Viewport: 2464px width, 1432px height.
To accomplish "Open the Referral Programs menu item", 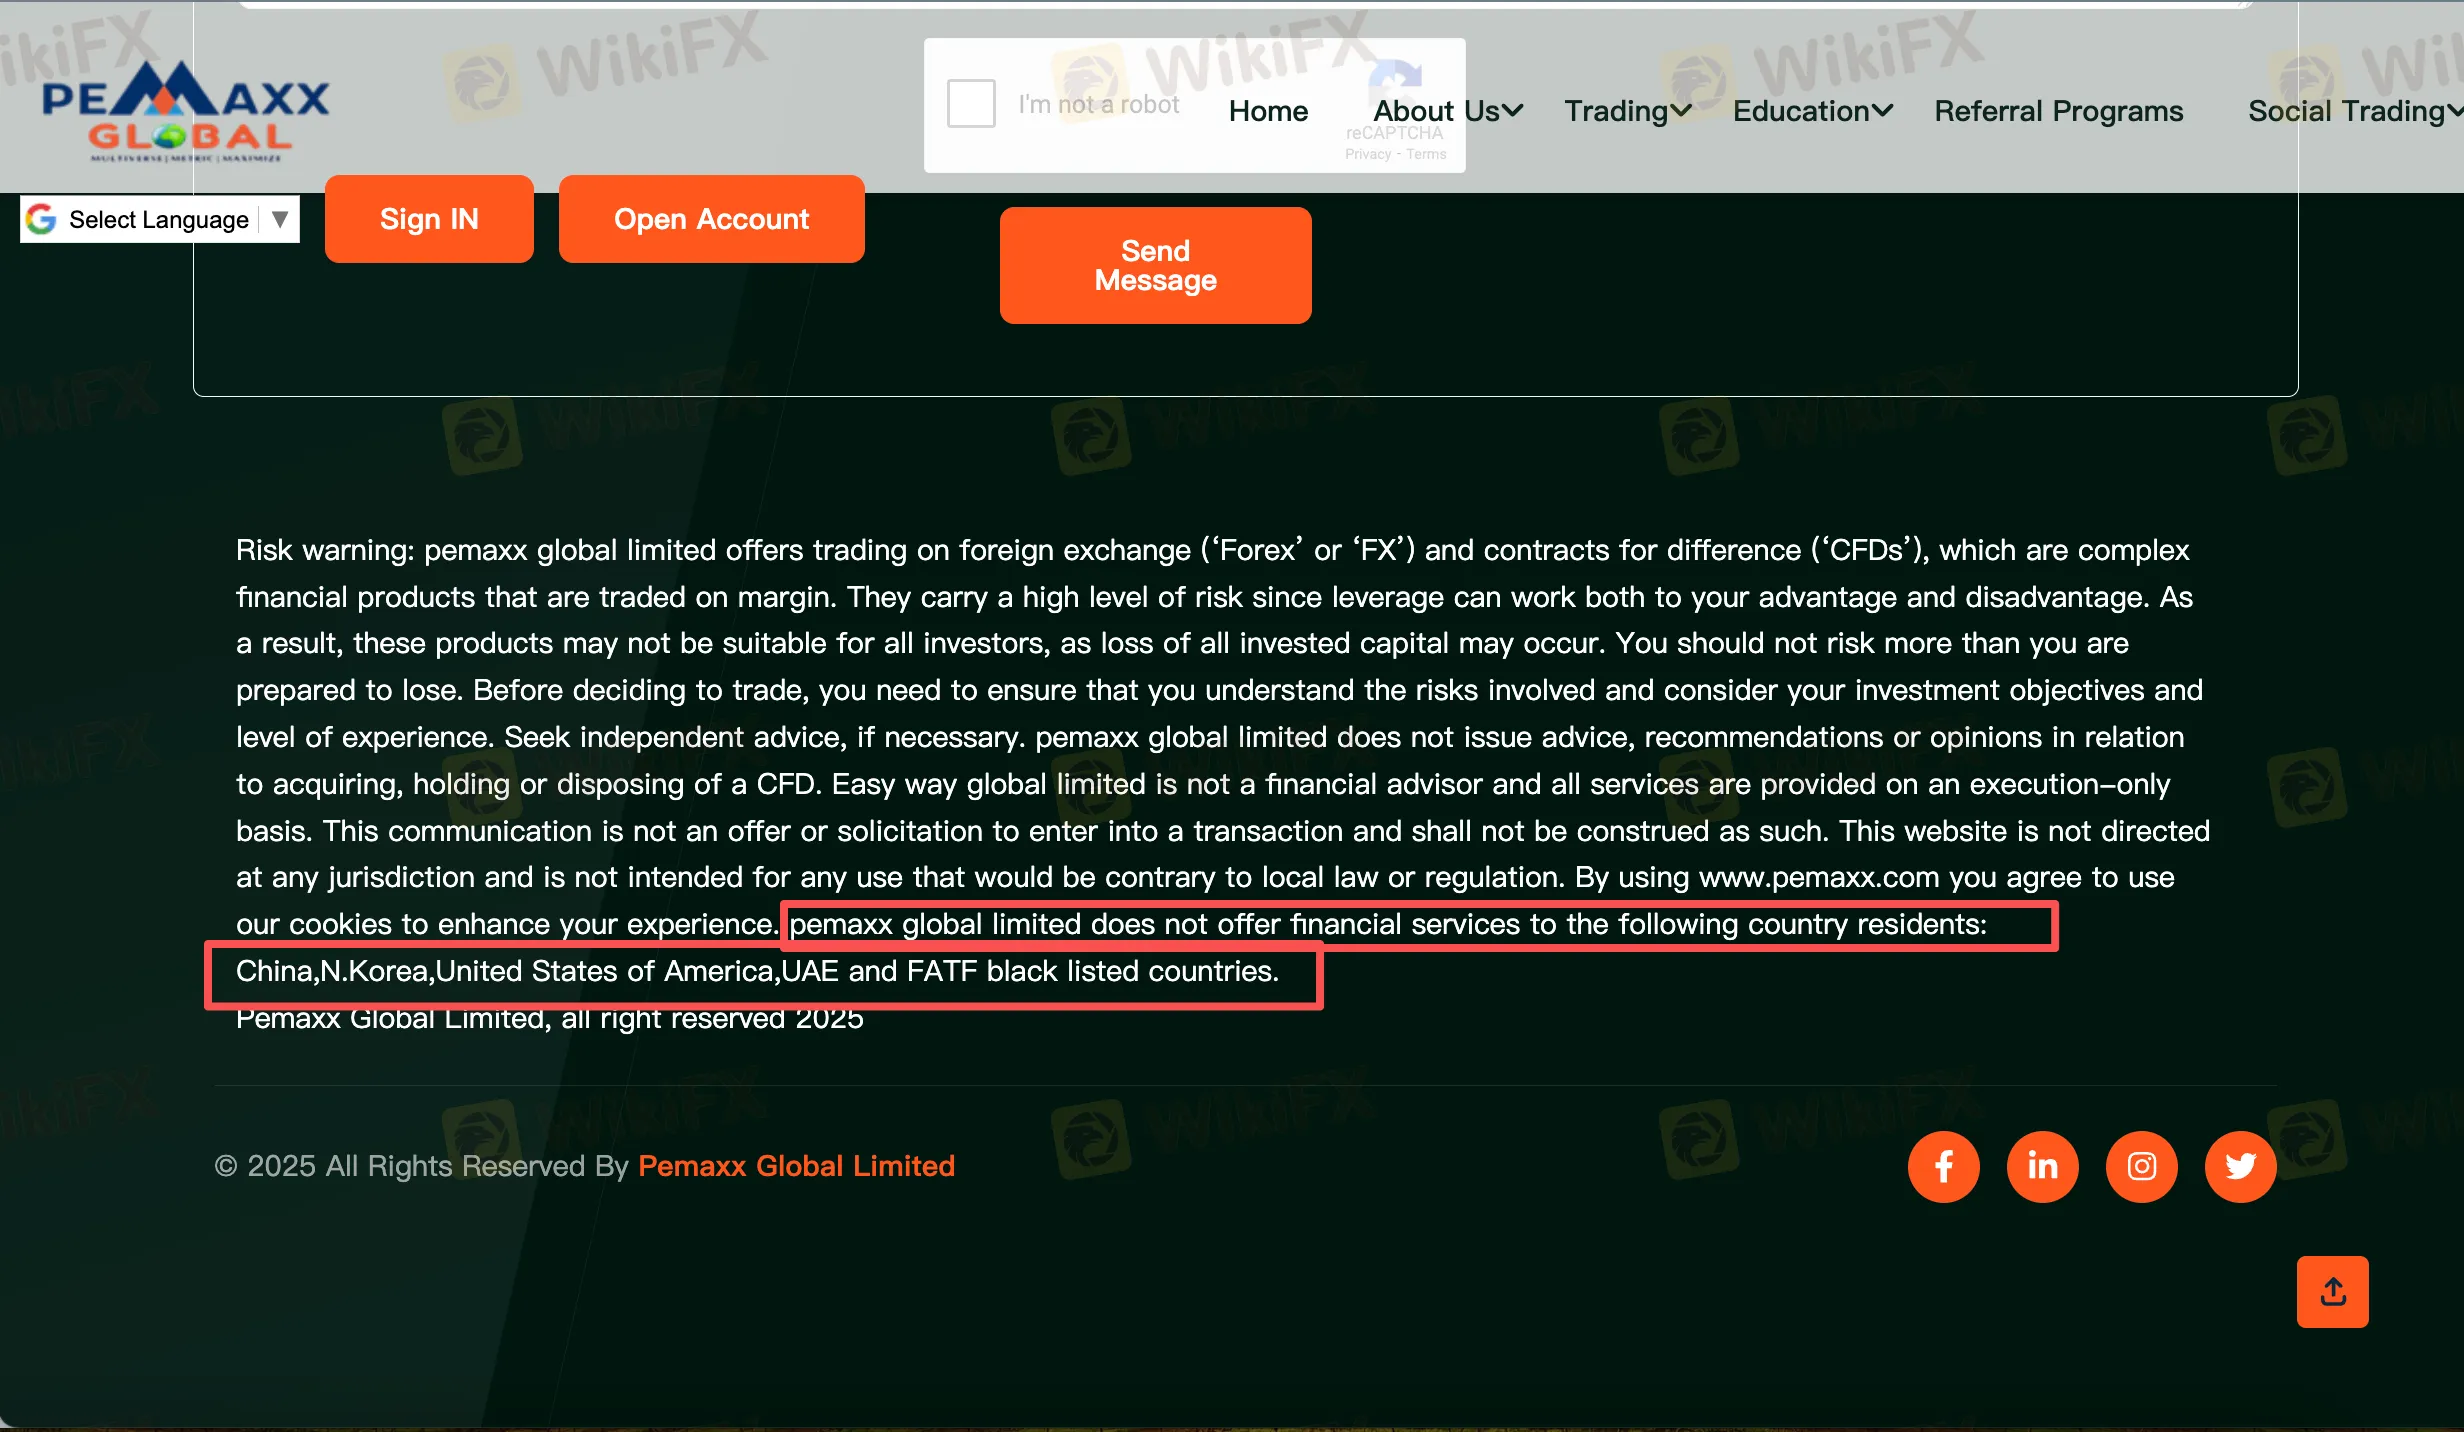I will click(x=2058, y=111).
